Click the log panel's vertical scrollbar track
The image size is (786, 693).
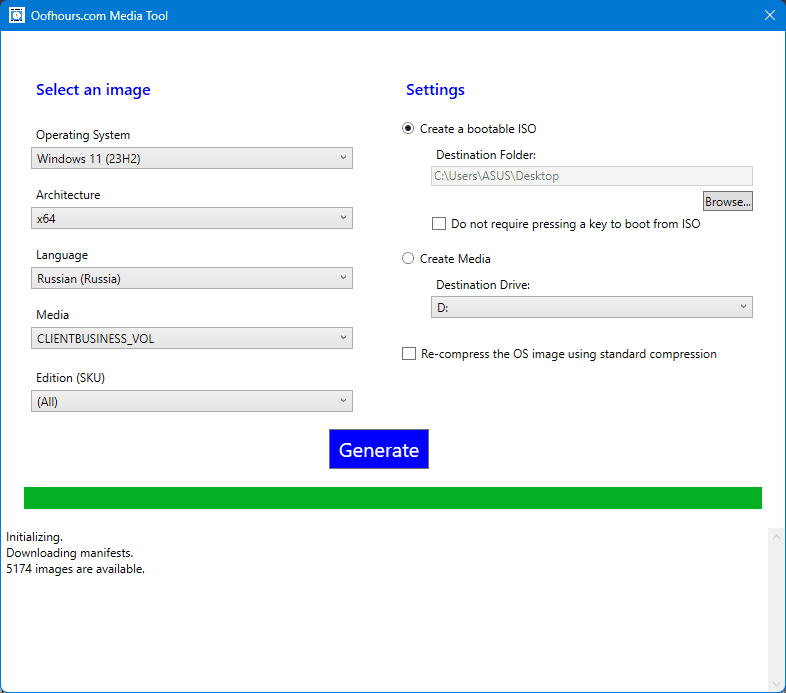coord(776,610)
